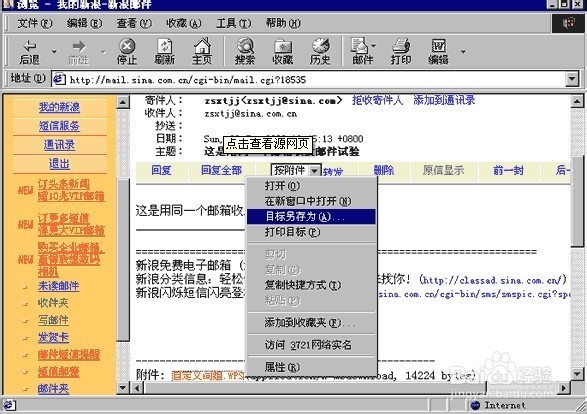Click the 发贺卡 sidebar link
Image resolution: width=587 pixels, height=414 pixels.
pyautogui.click(x=53, y=337)
